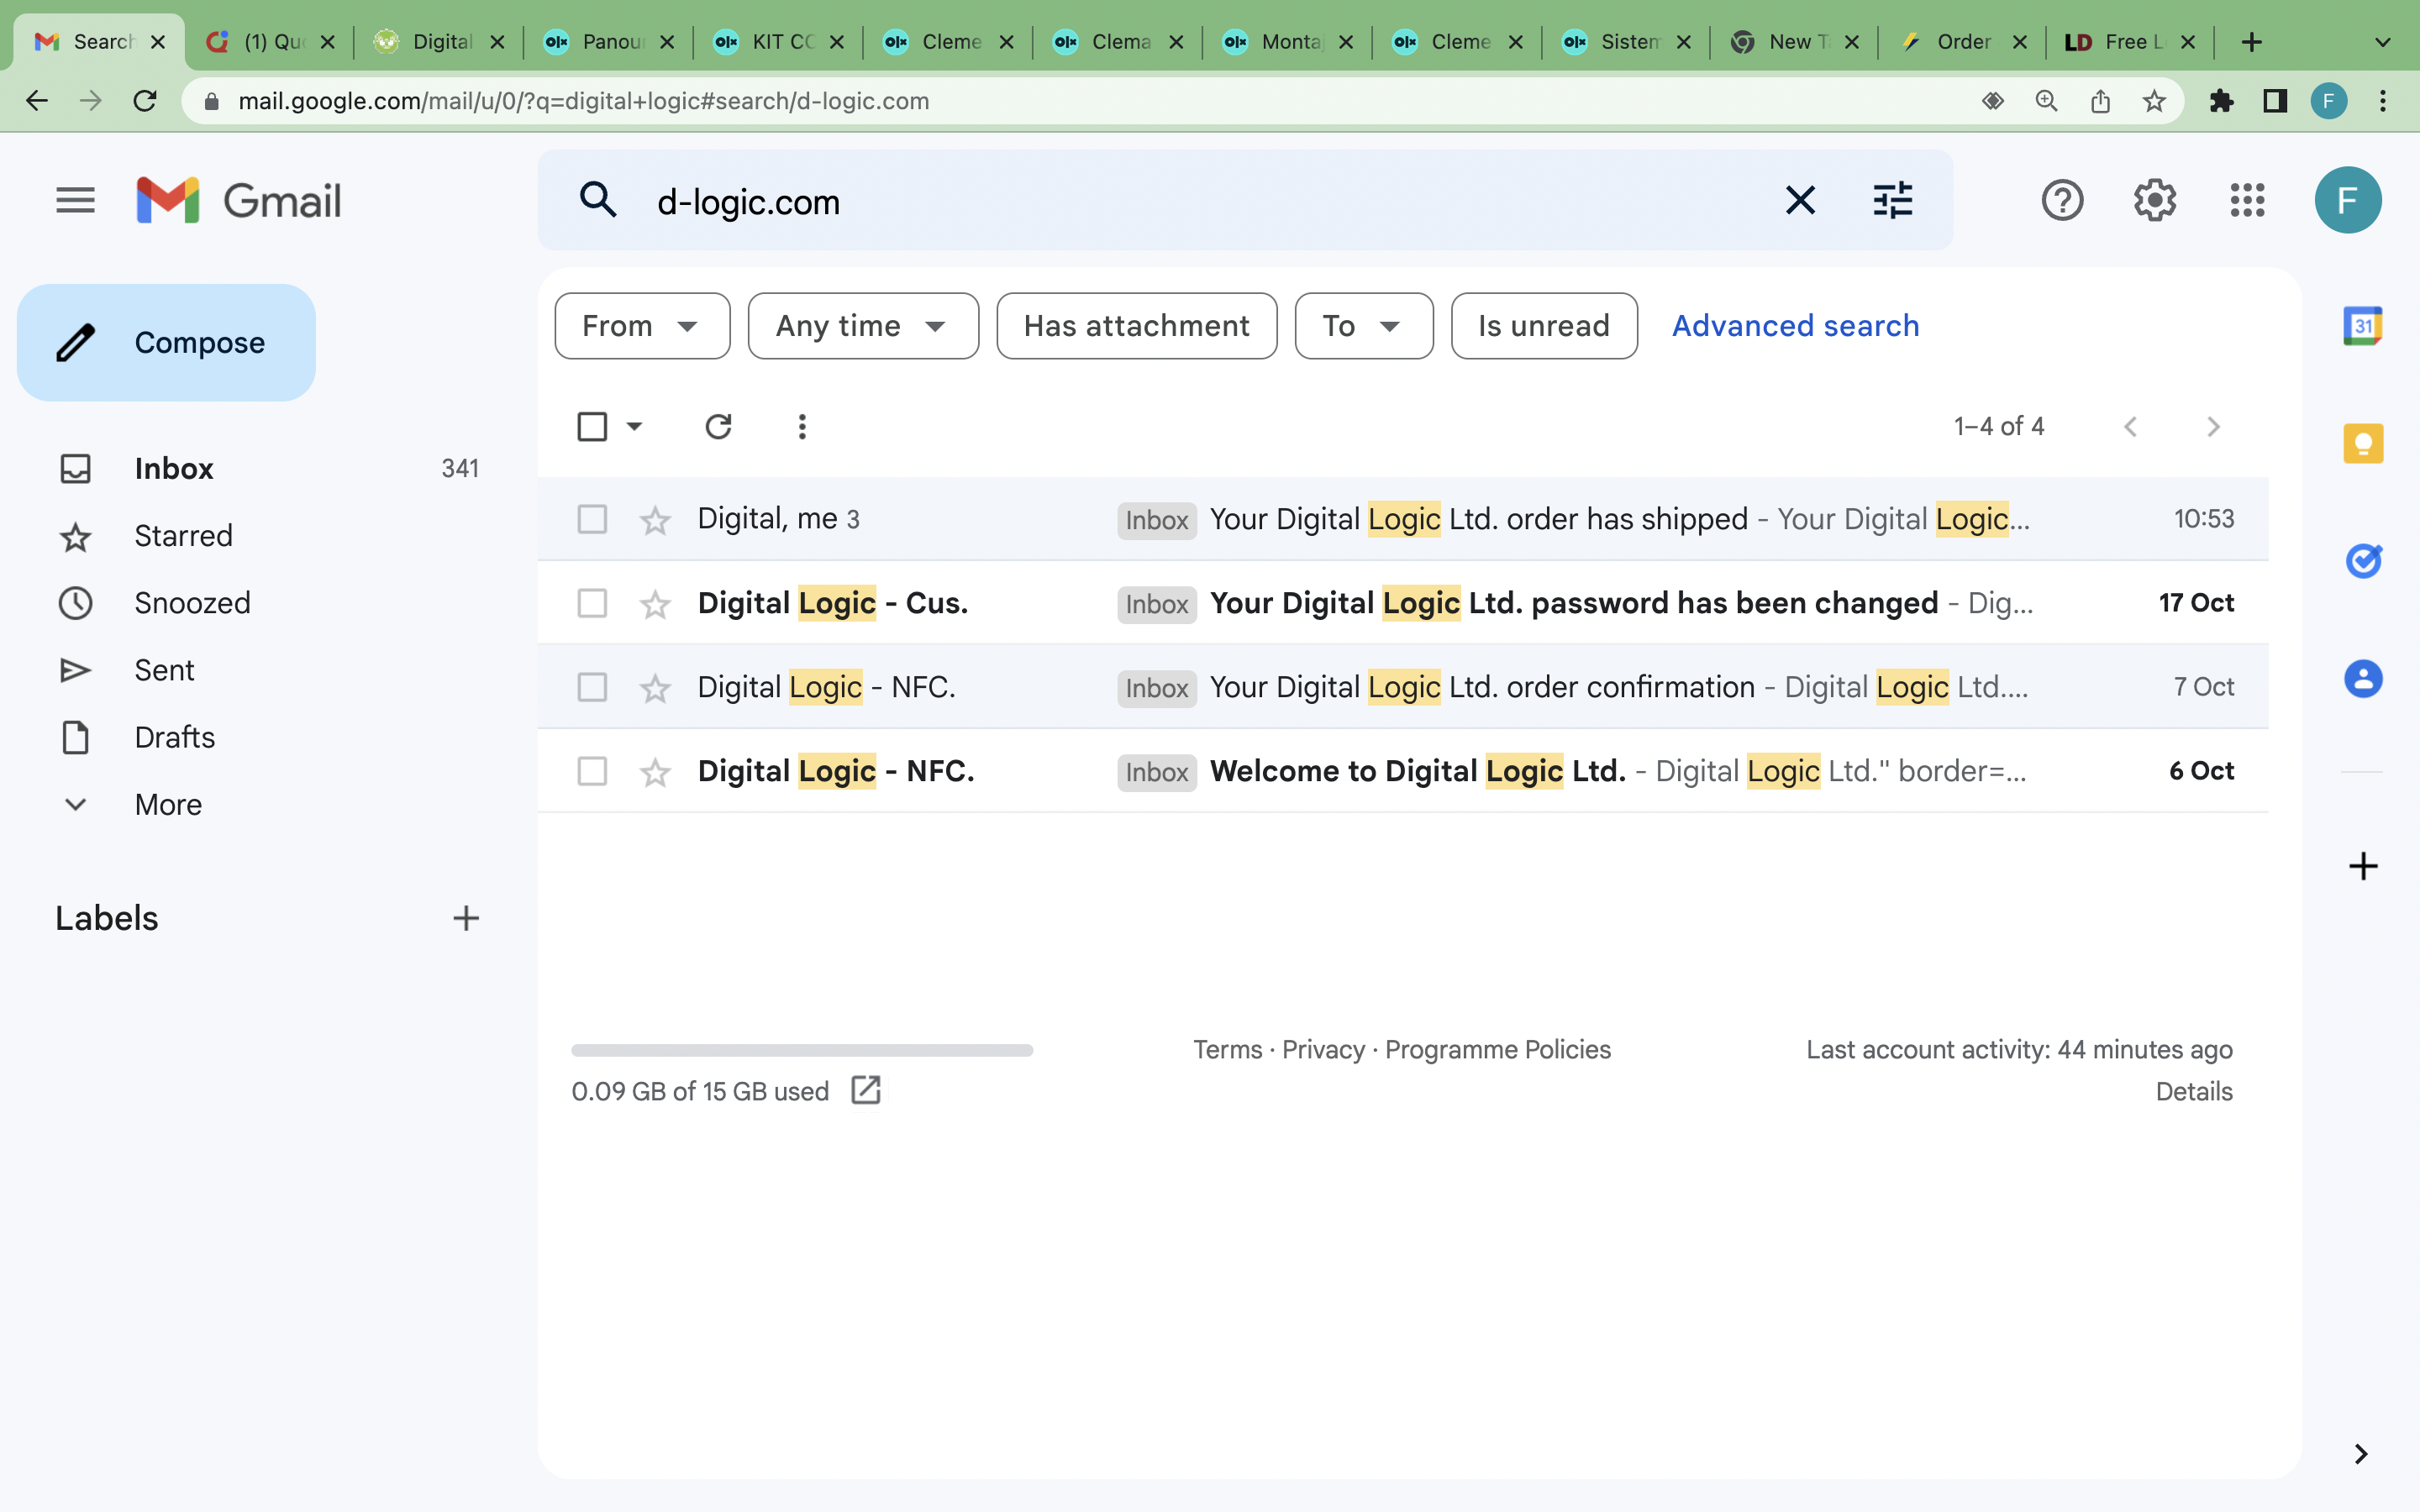Toggle the 'Is unread' filter chip
Image resolution: width=2420 pixels, height=1512 pixels.
1544,326
